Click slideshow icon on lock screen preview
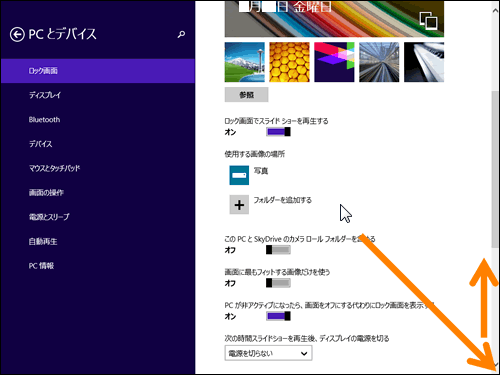This screenshot has height=375, width=500. 428,21
